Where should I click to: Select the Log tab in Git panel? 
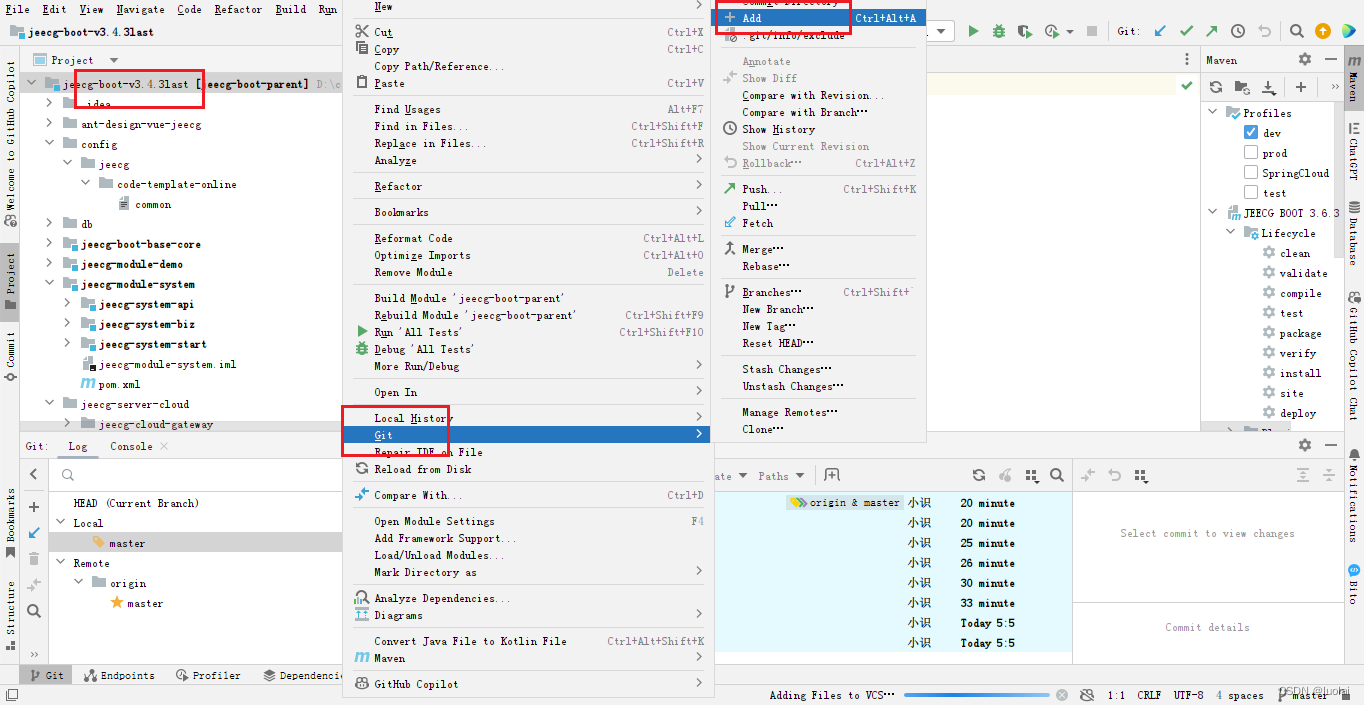tap(77, 446)
